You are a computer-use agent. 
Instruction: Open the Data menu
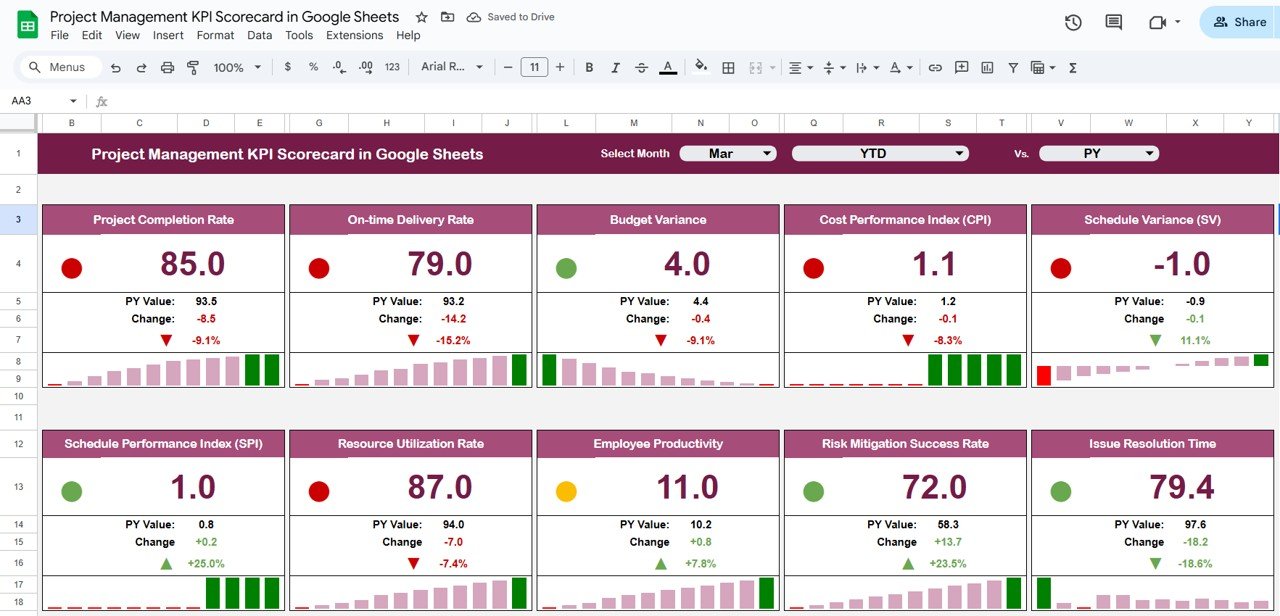point(259,35)
